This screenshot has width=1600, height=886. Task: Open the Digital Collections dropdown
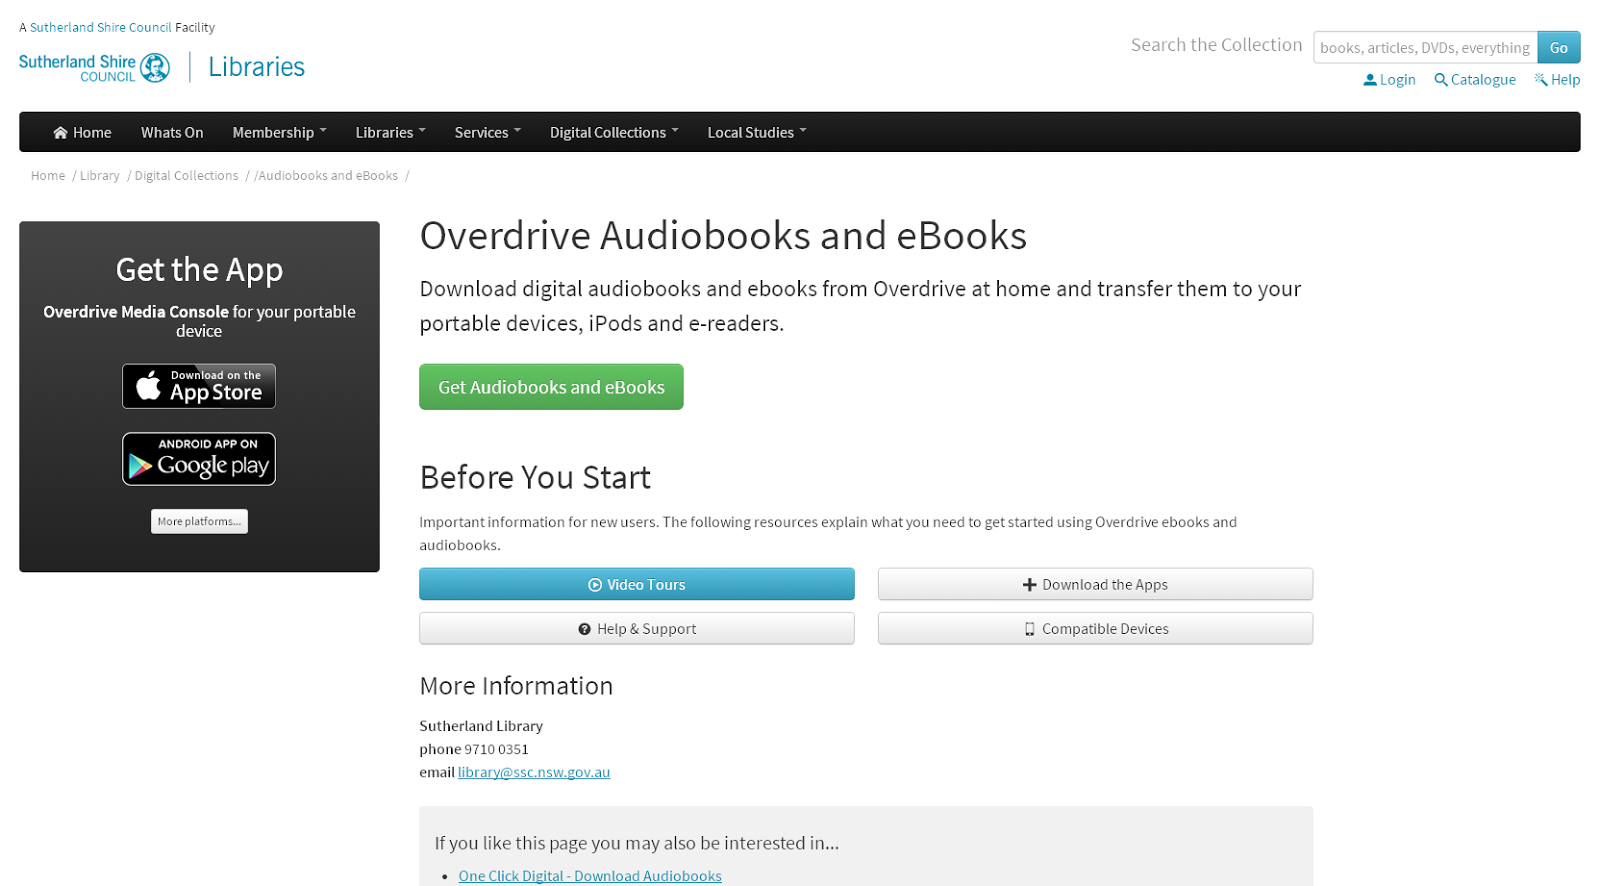click(x=614, y=132)
